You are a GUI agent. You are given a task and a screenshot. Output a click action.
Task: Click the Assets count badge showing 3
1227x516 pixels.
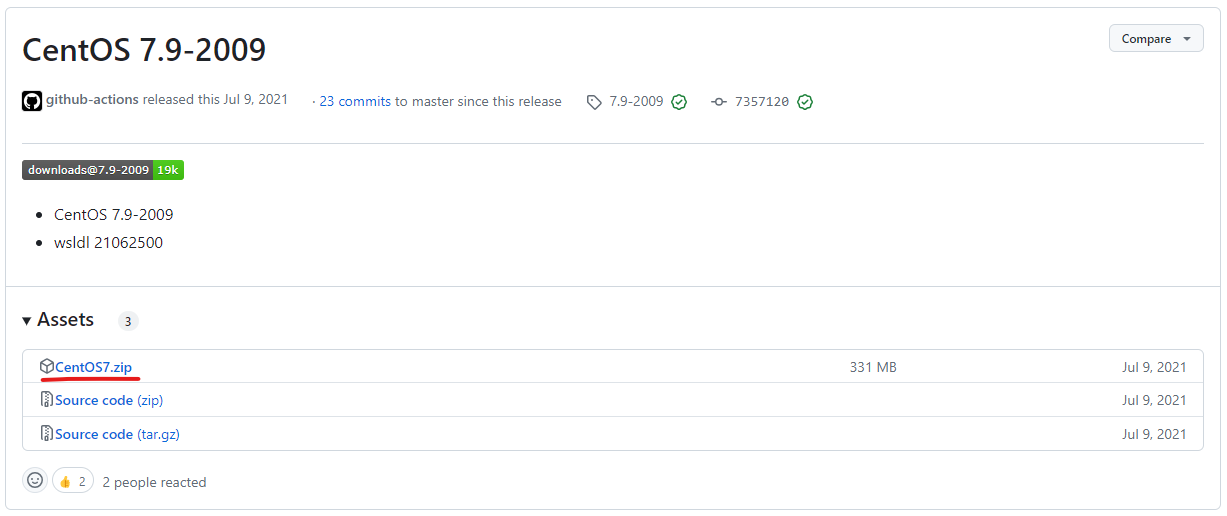[x=128, y=321]
